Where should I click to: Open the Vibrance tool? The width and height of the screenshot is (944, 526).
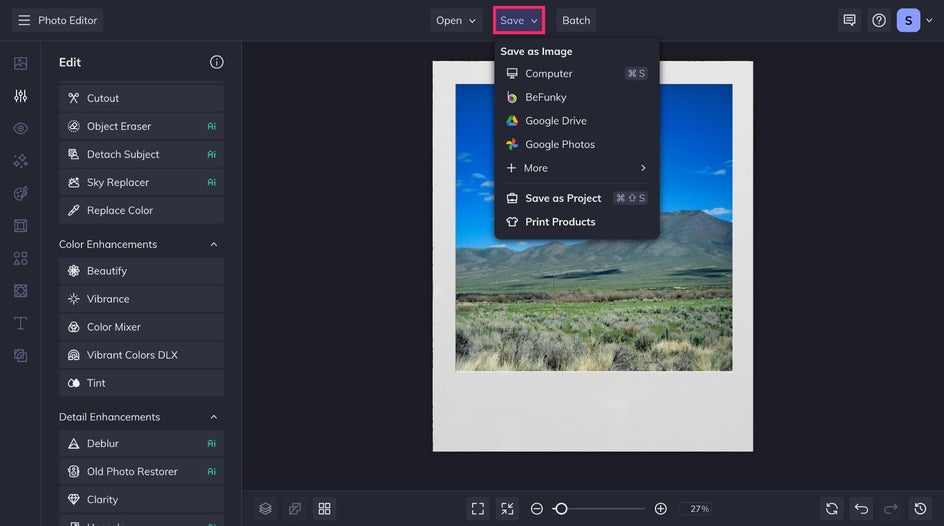[141, 299]
